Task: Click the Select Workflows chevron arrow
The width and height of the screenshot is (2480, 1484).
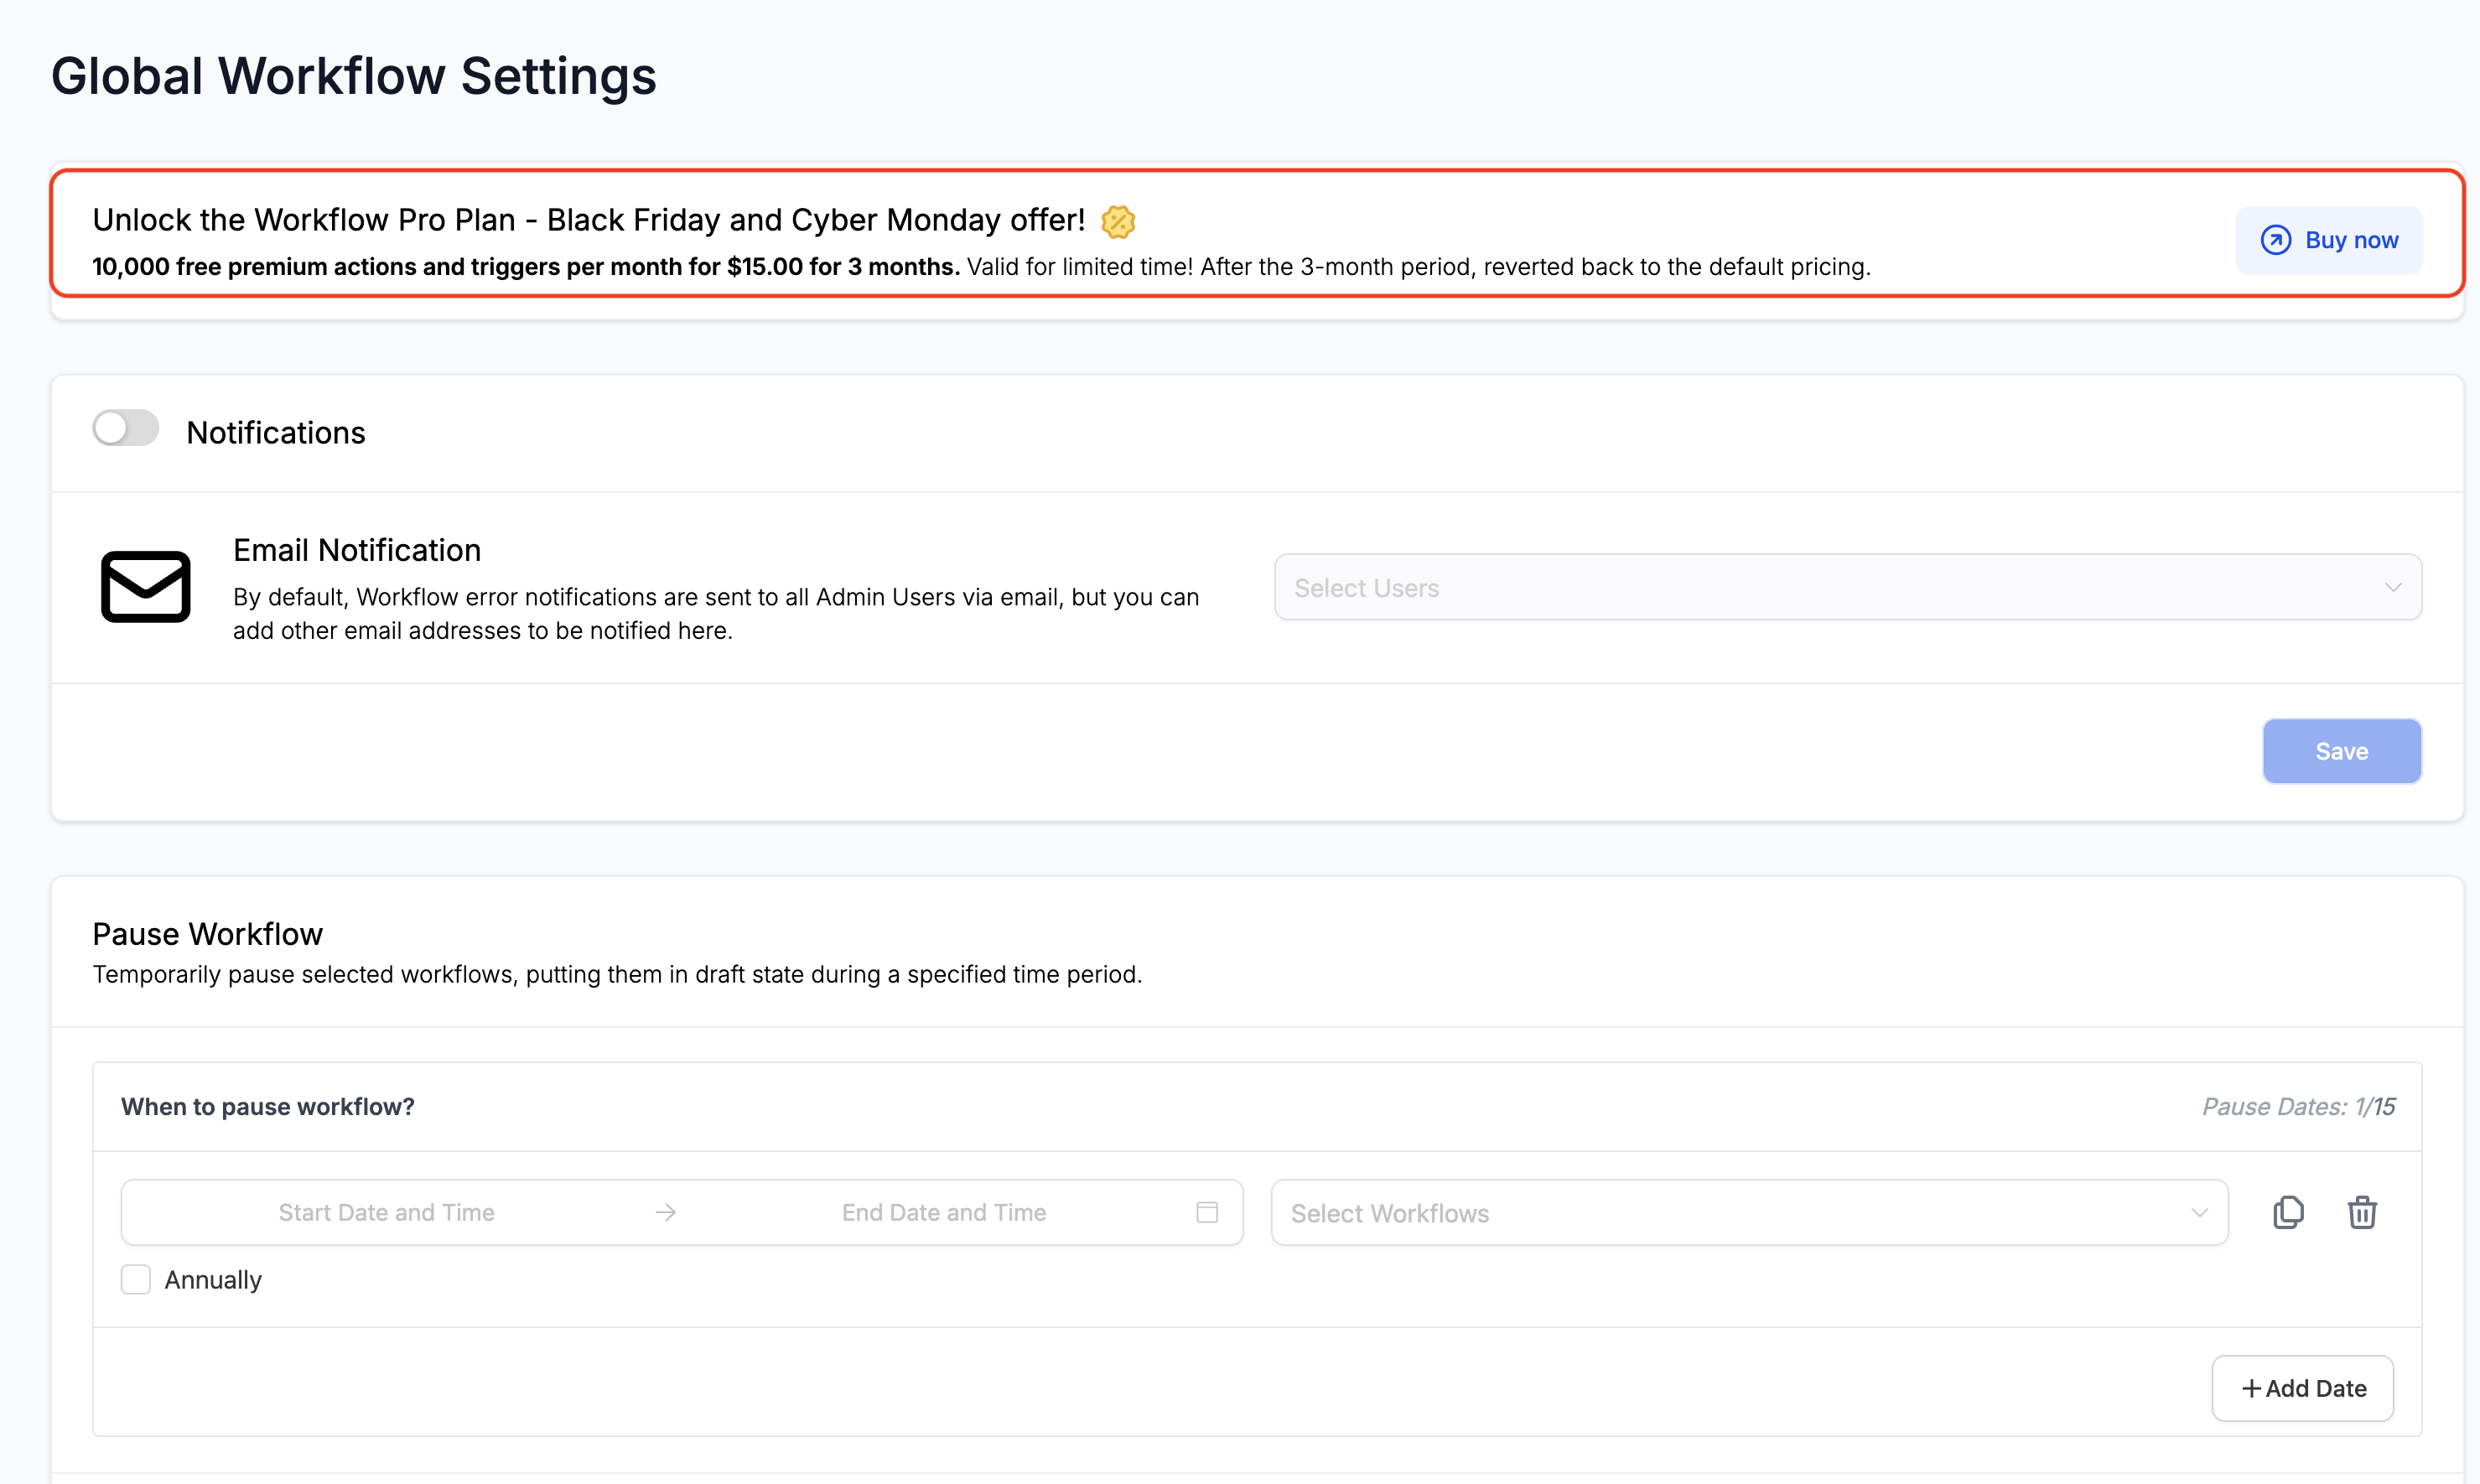Action: [x=2199, y=1212]
